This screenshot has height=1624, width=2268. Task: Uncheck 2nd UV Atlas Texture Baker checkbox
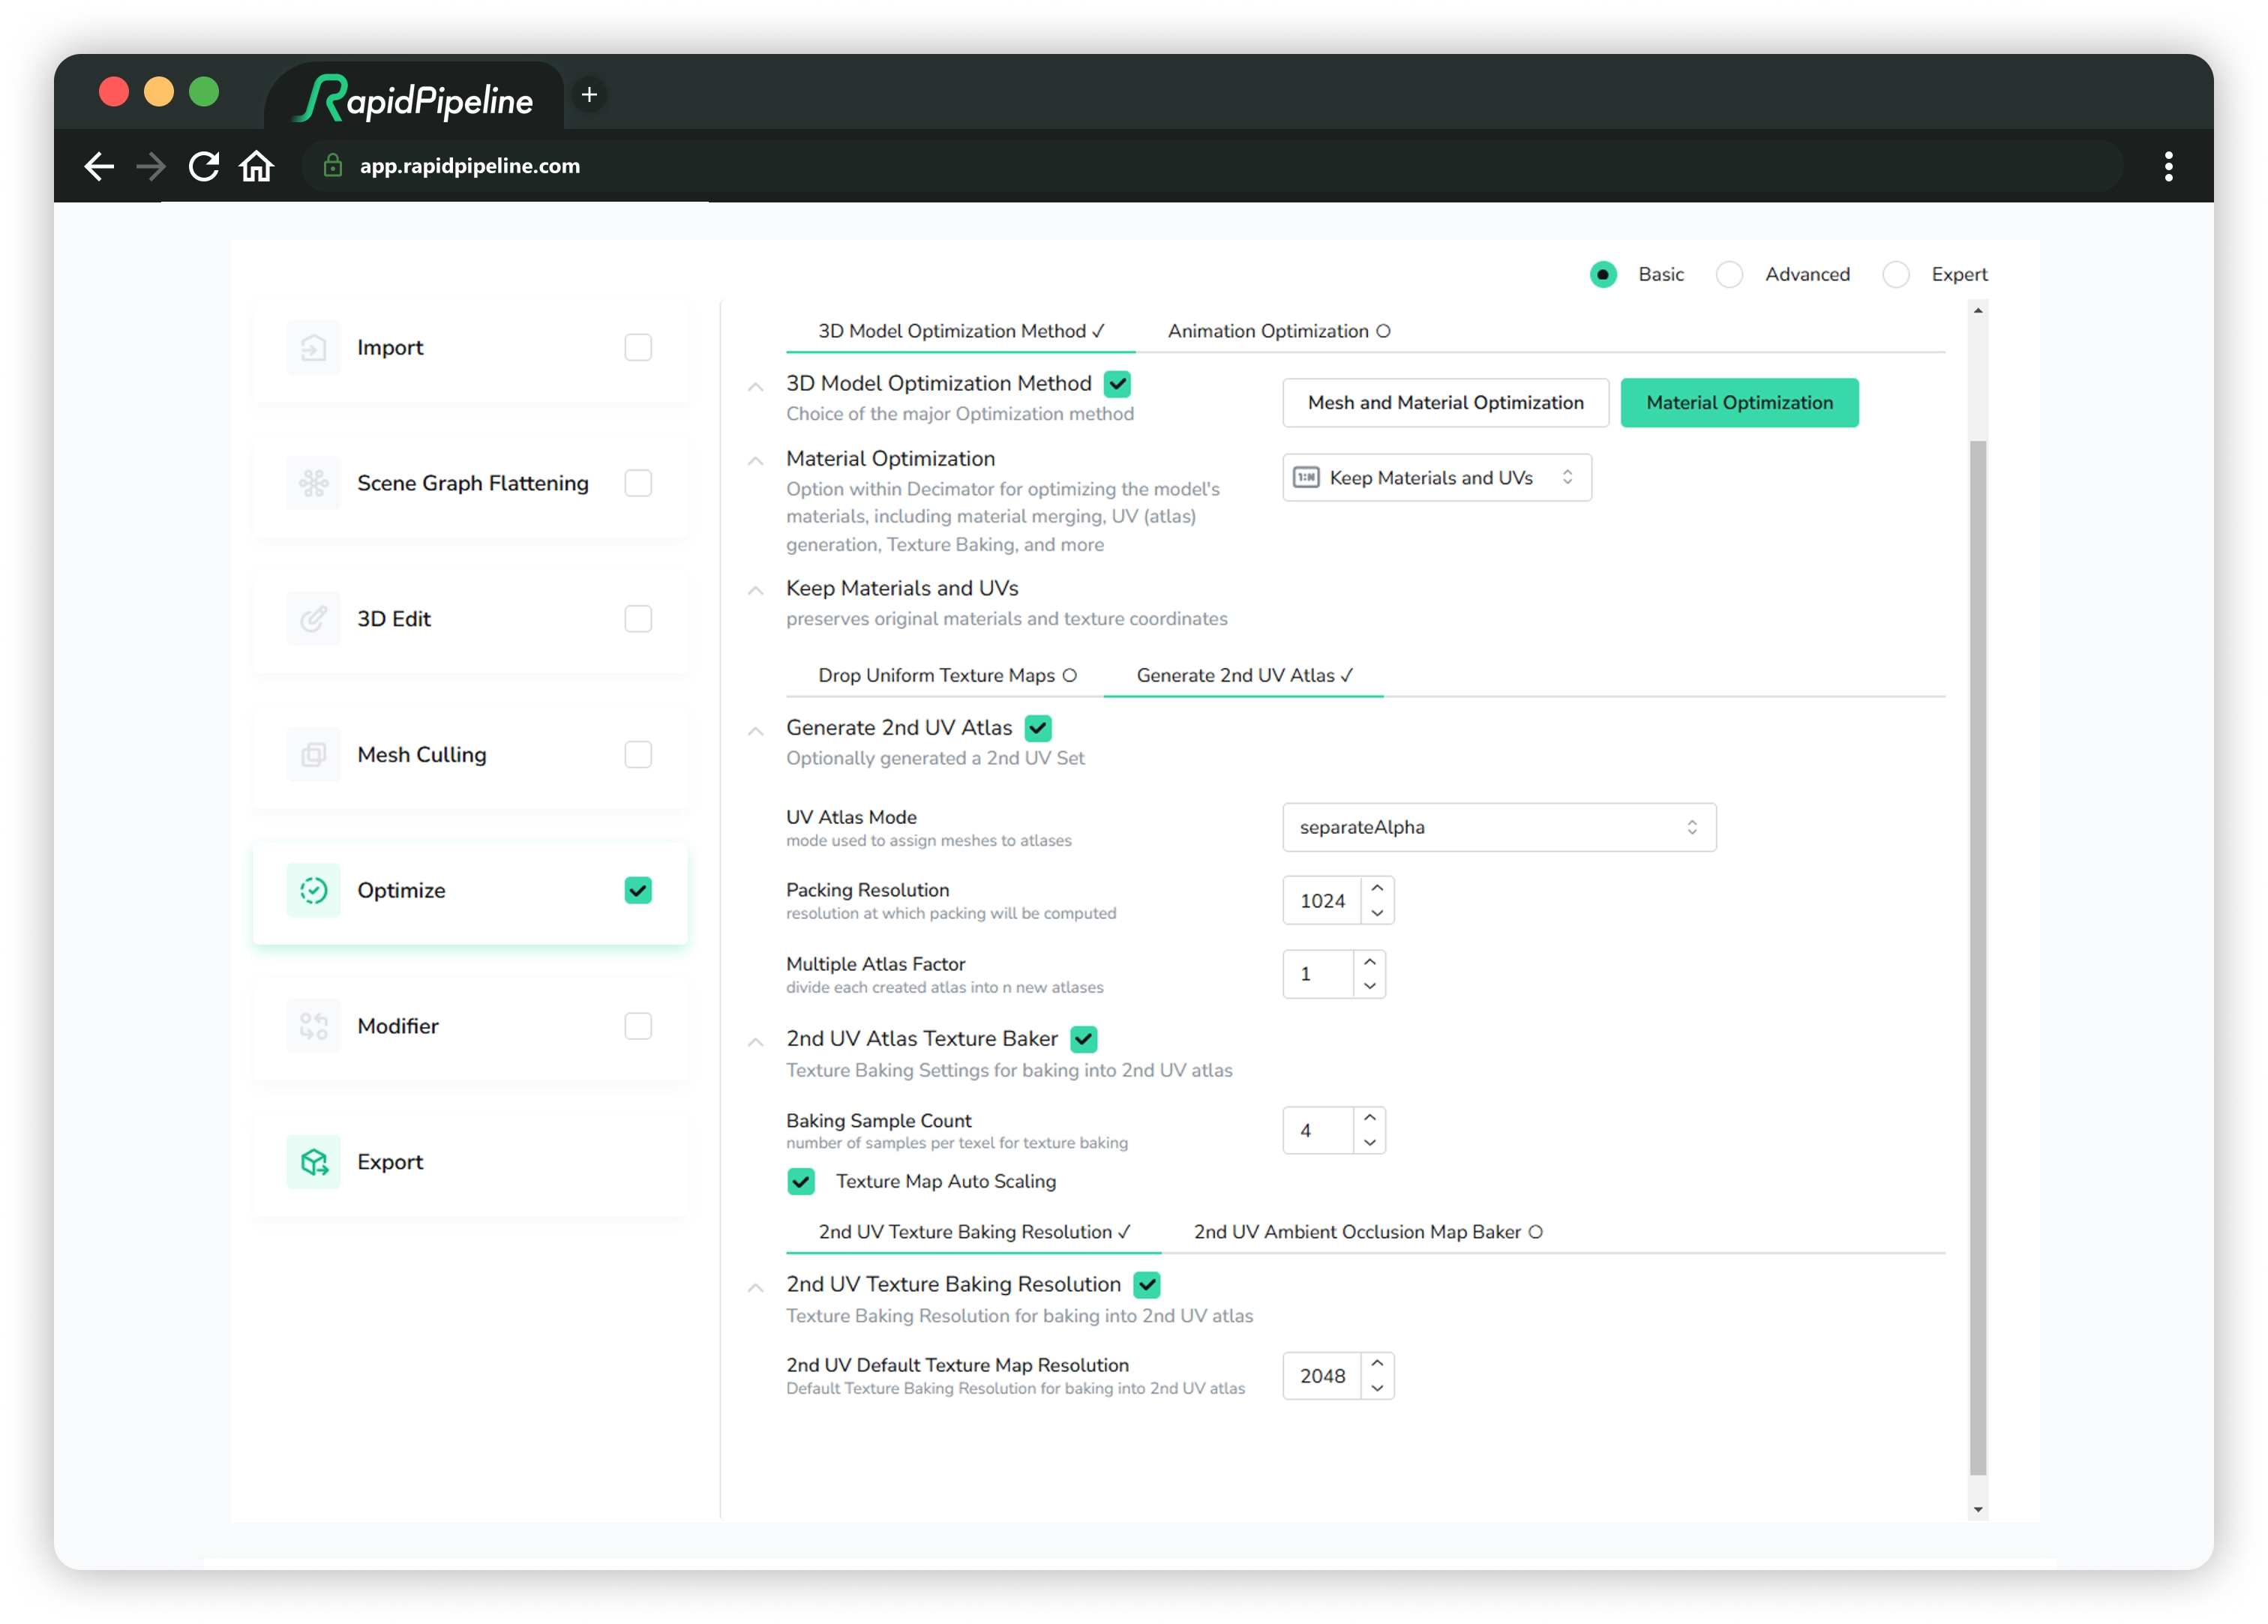(x=1084, y=1039)
